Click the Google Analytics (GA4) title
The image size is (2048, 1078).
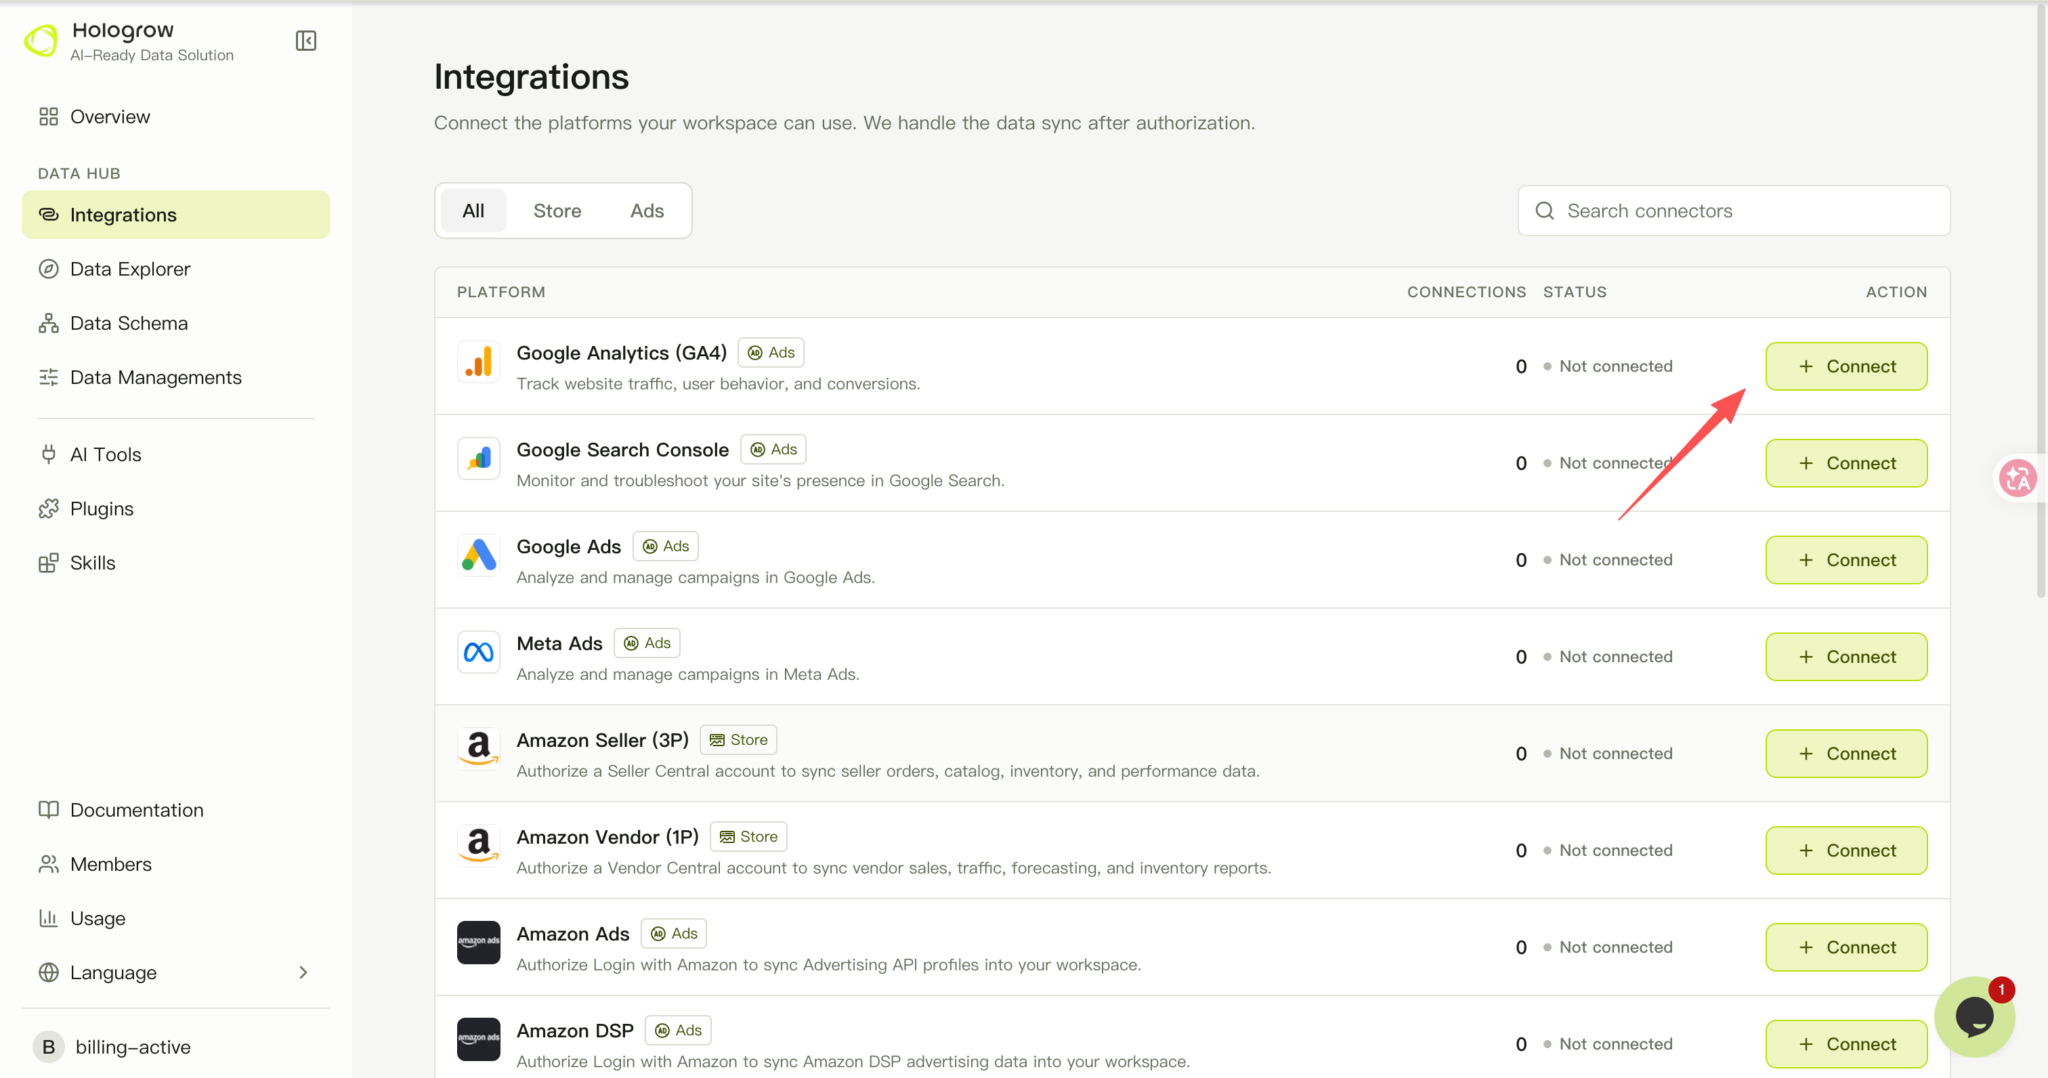(621, 353)
